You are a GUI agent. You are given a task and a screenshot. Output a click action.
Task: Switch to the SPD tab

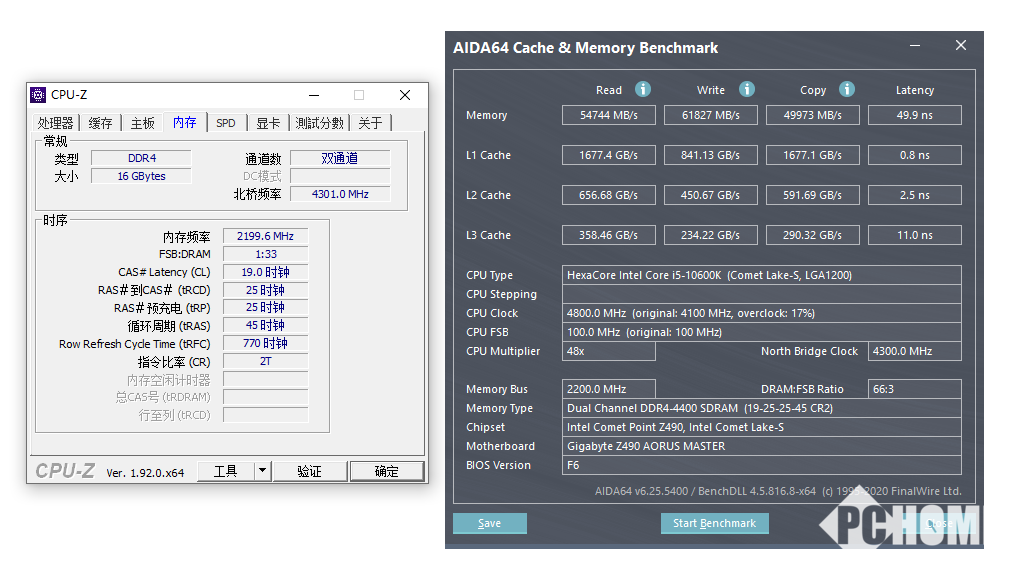pos(226,123)
